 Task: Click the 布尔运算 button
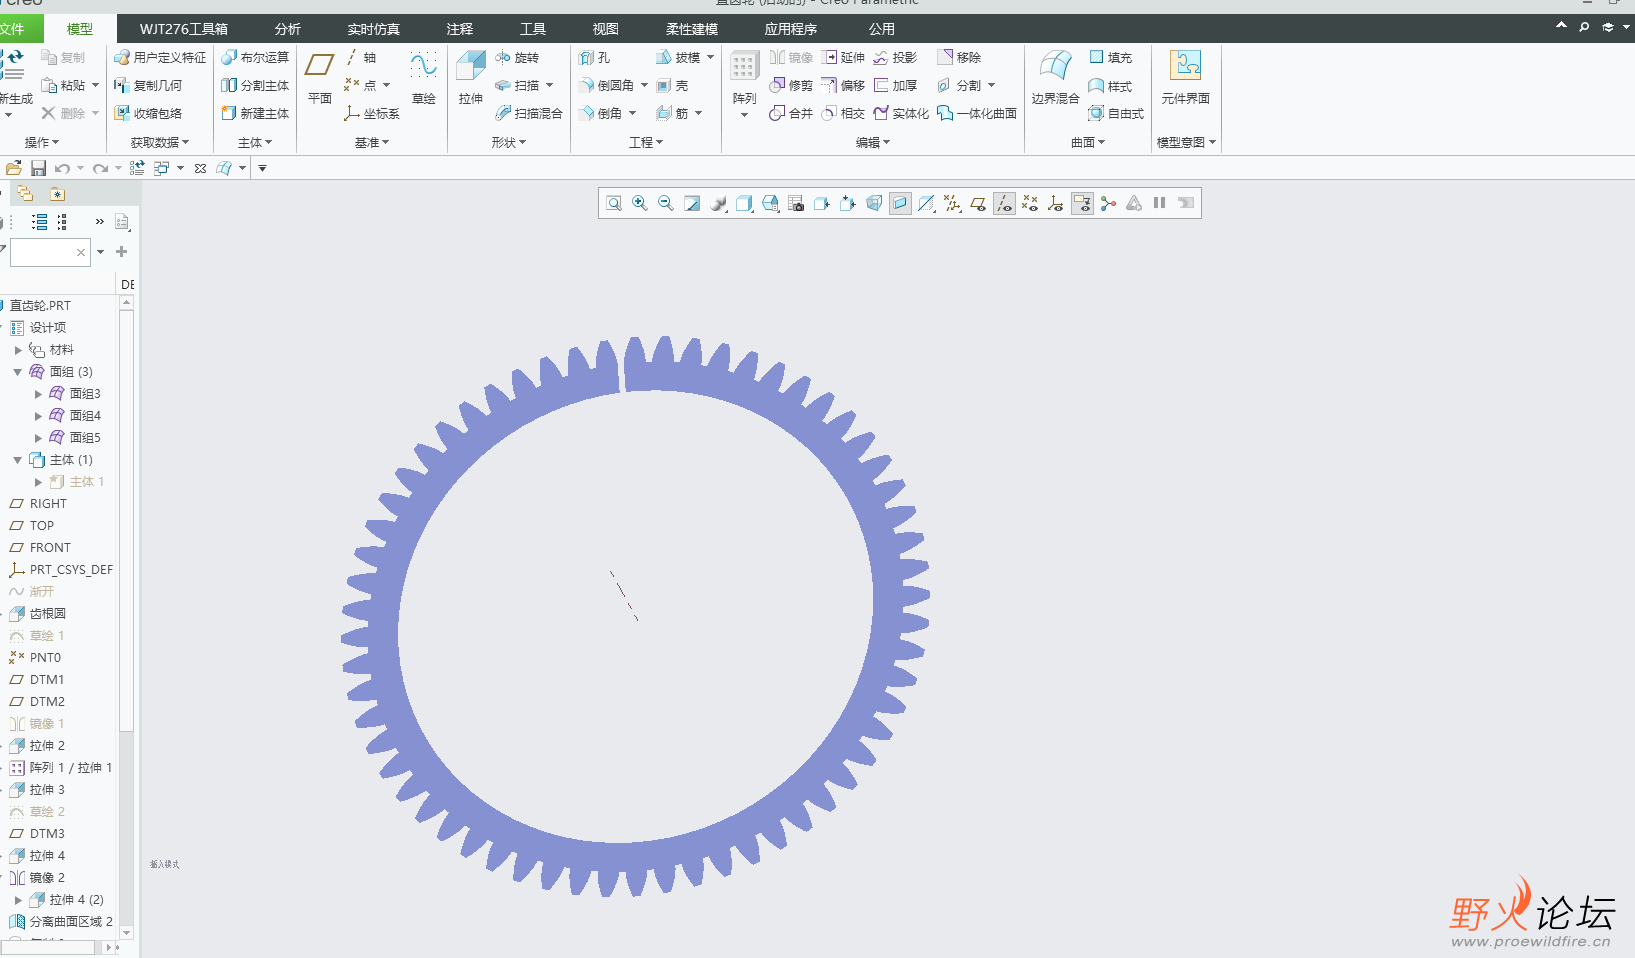pyautogui.click(x=255, y=58)
